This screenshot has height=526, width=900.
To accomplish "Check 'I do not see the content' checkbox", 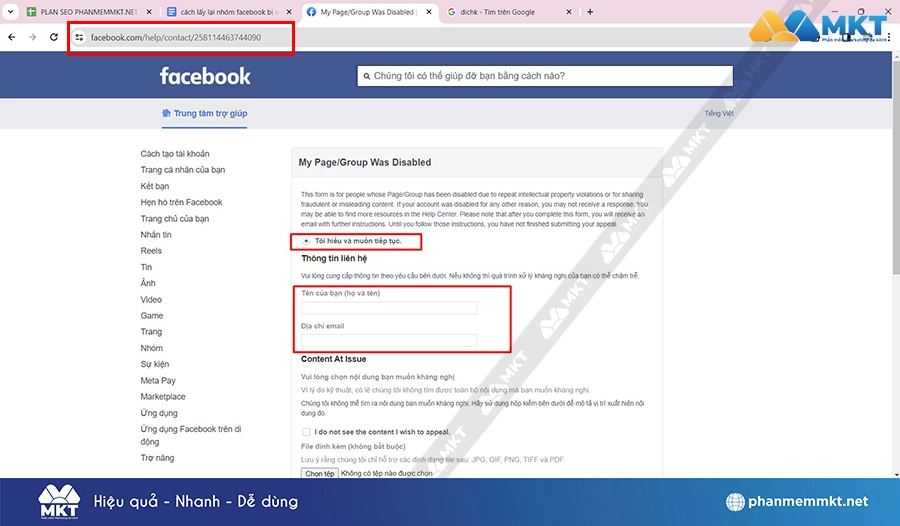I will [306, 432].
